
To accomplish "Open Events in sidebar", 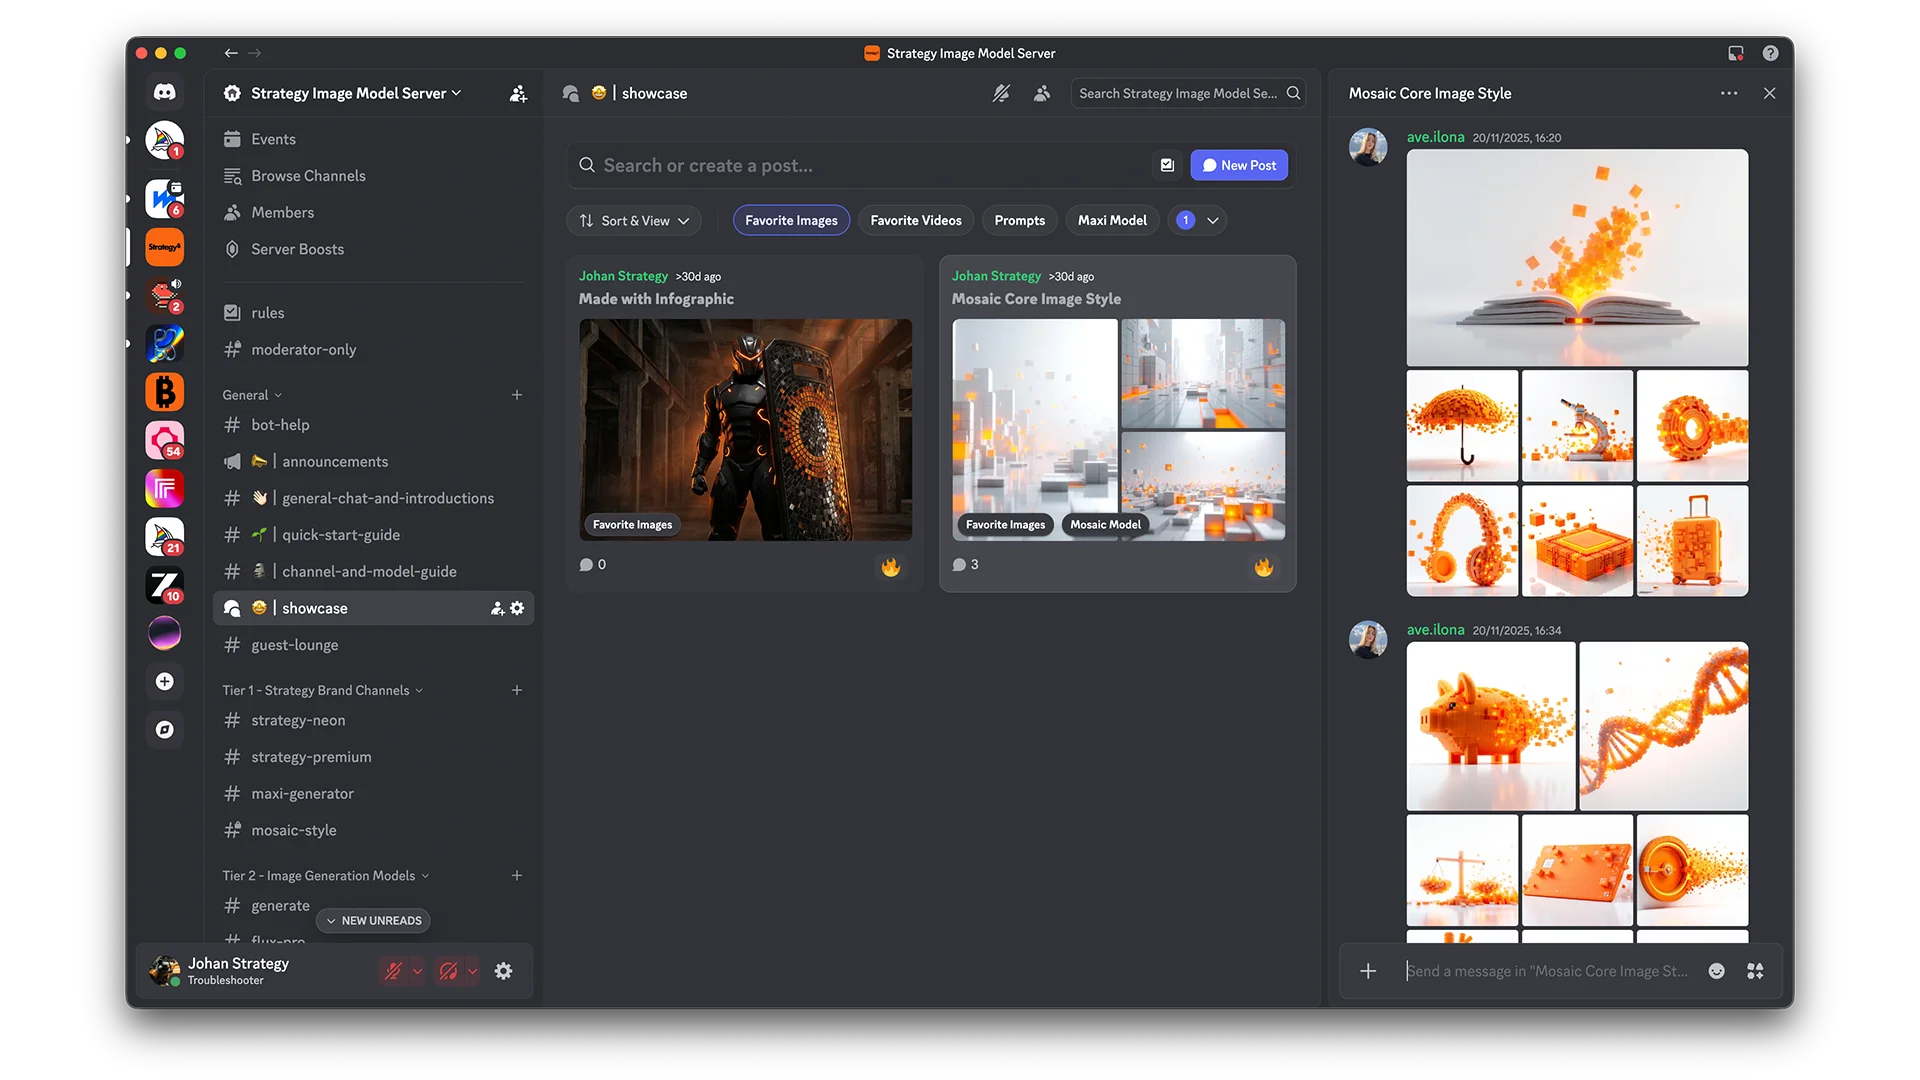I will point(373,139).
